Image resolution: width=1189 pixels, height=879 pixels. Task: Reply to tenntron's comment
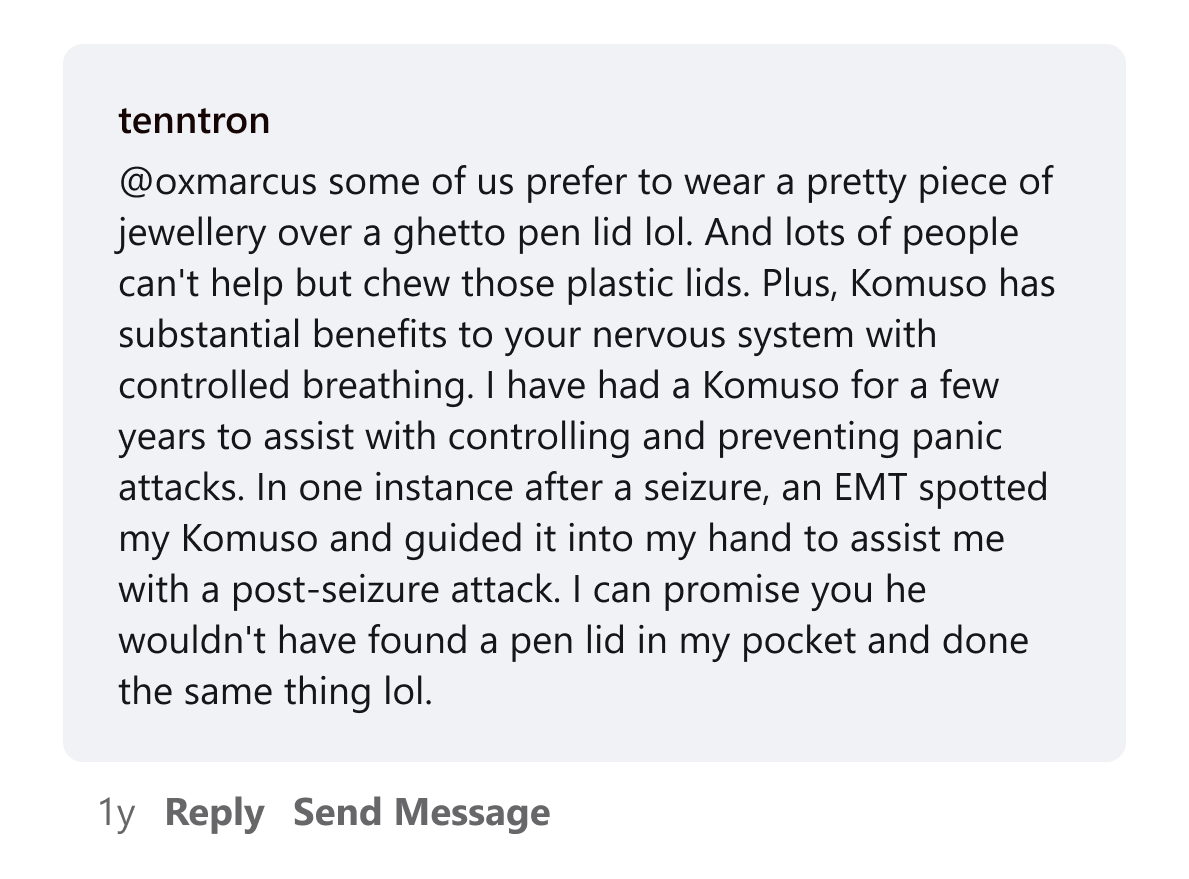[214, 813]
